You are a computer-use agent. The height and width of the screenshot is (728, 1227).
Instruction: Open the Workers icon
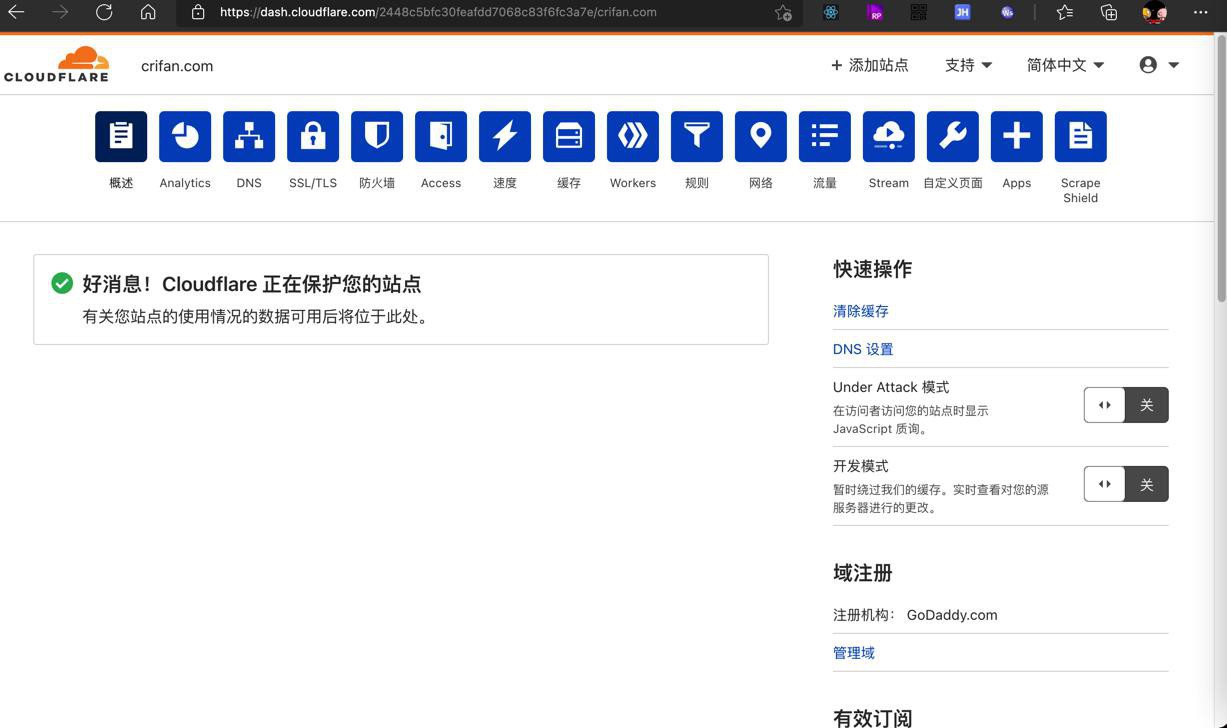pos(633,136)
